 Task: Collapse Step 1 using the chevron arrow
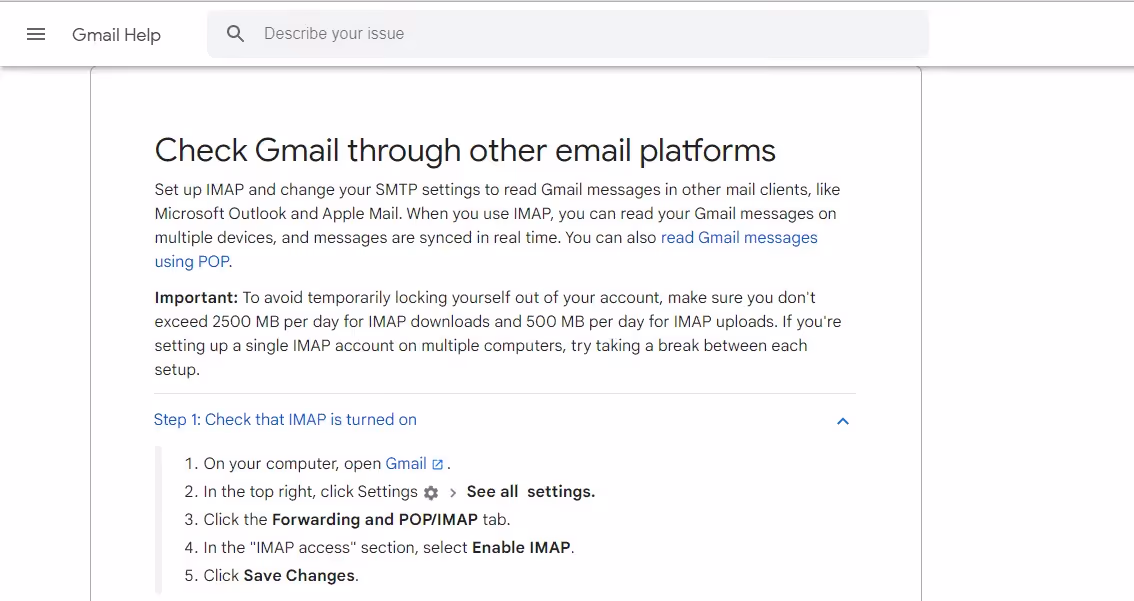coord(843,421)
